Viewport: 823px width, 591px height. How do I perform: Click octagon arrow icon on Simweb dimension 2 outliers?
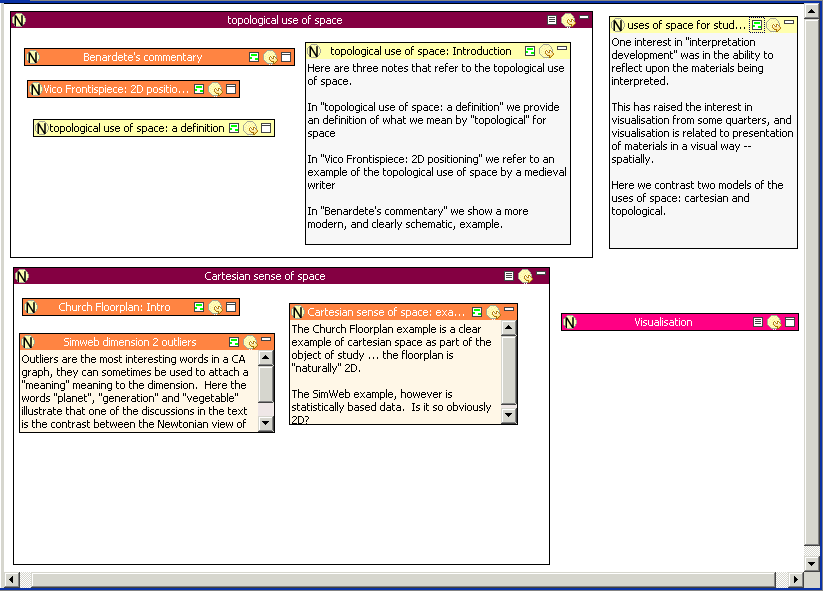[250, 342]
